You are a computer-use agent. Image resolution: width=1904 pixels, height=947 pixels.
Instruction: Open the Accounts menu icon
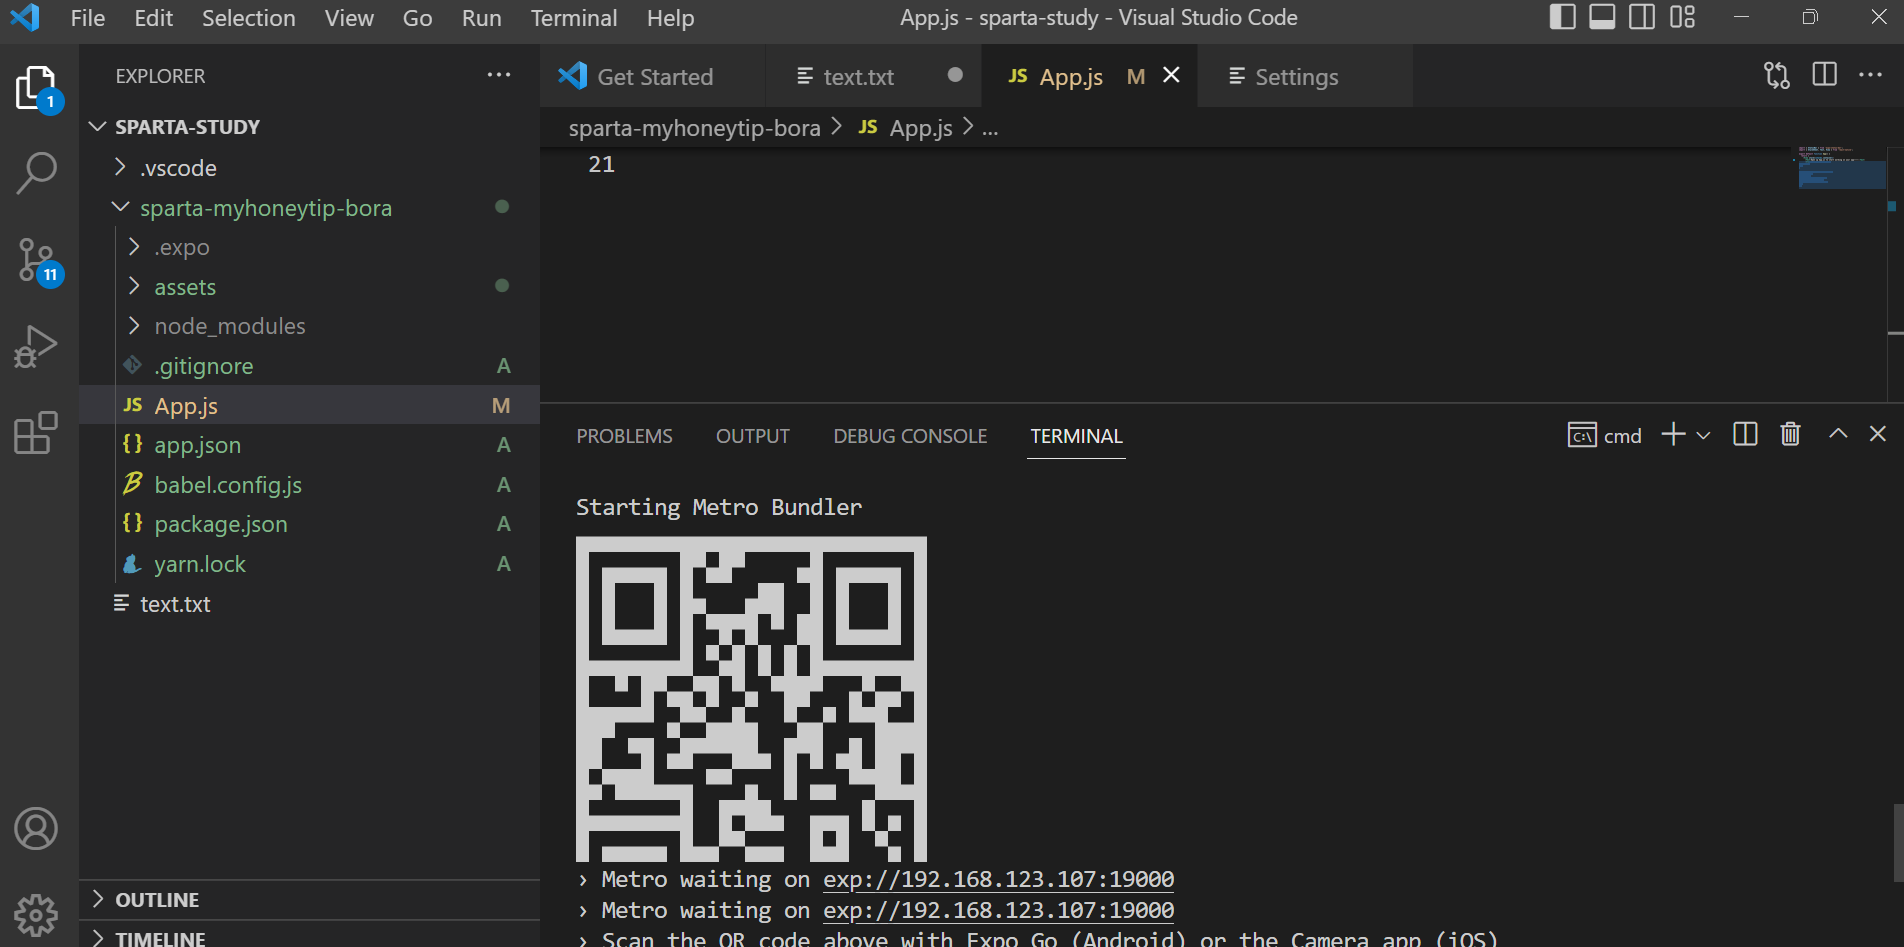pos(36,829)
